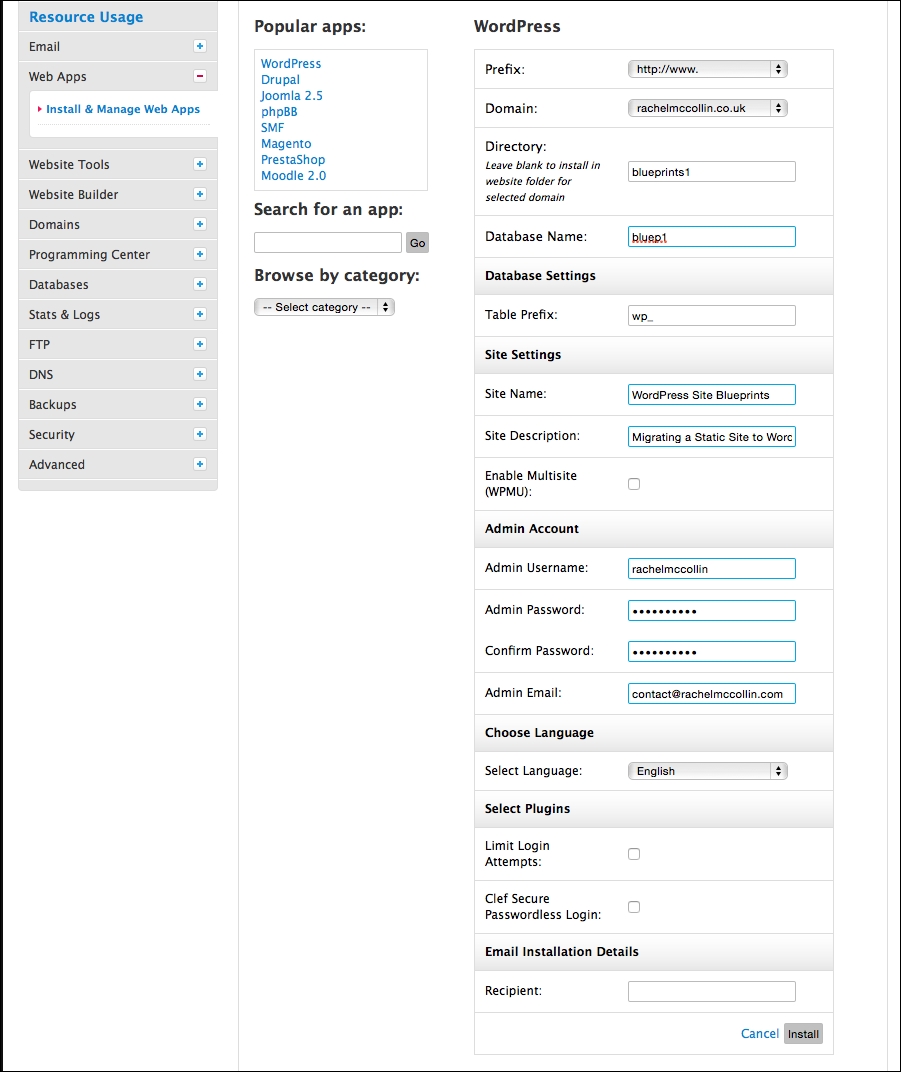Expand Programming Center plus icon

pos(200,254)
